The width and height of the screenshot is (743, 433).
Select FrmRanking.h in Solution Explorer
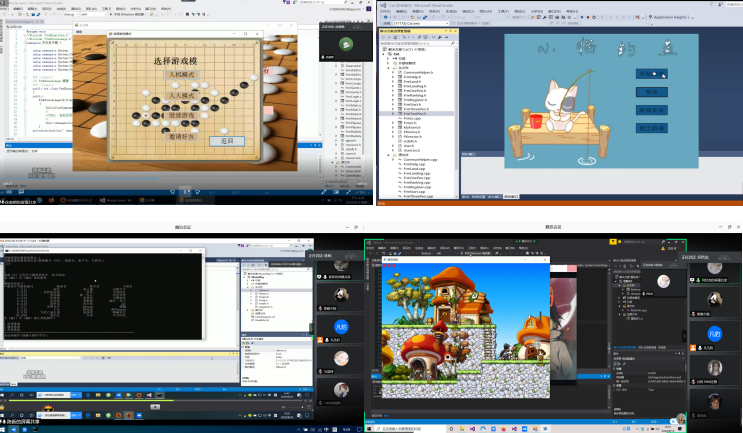tap(415, 95)
